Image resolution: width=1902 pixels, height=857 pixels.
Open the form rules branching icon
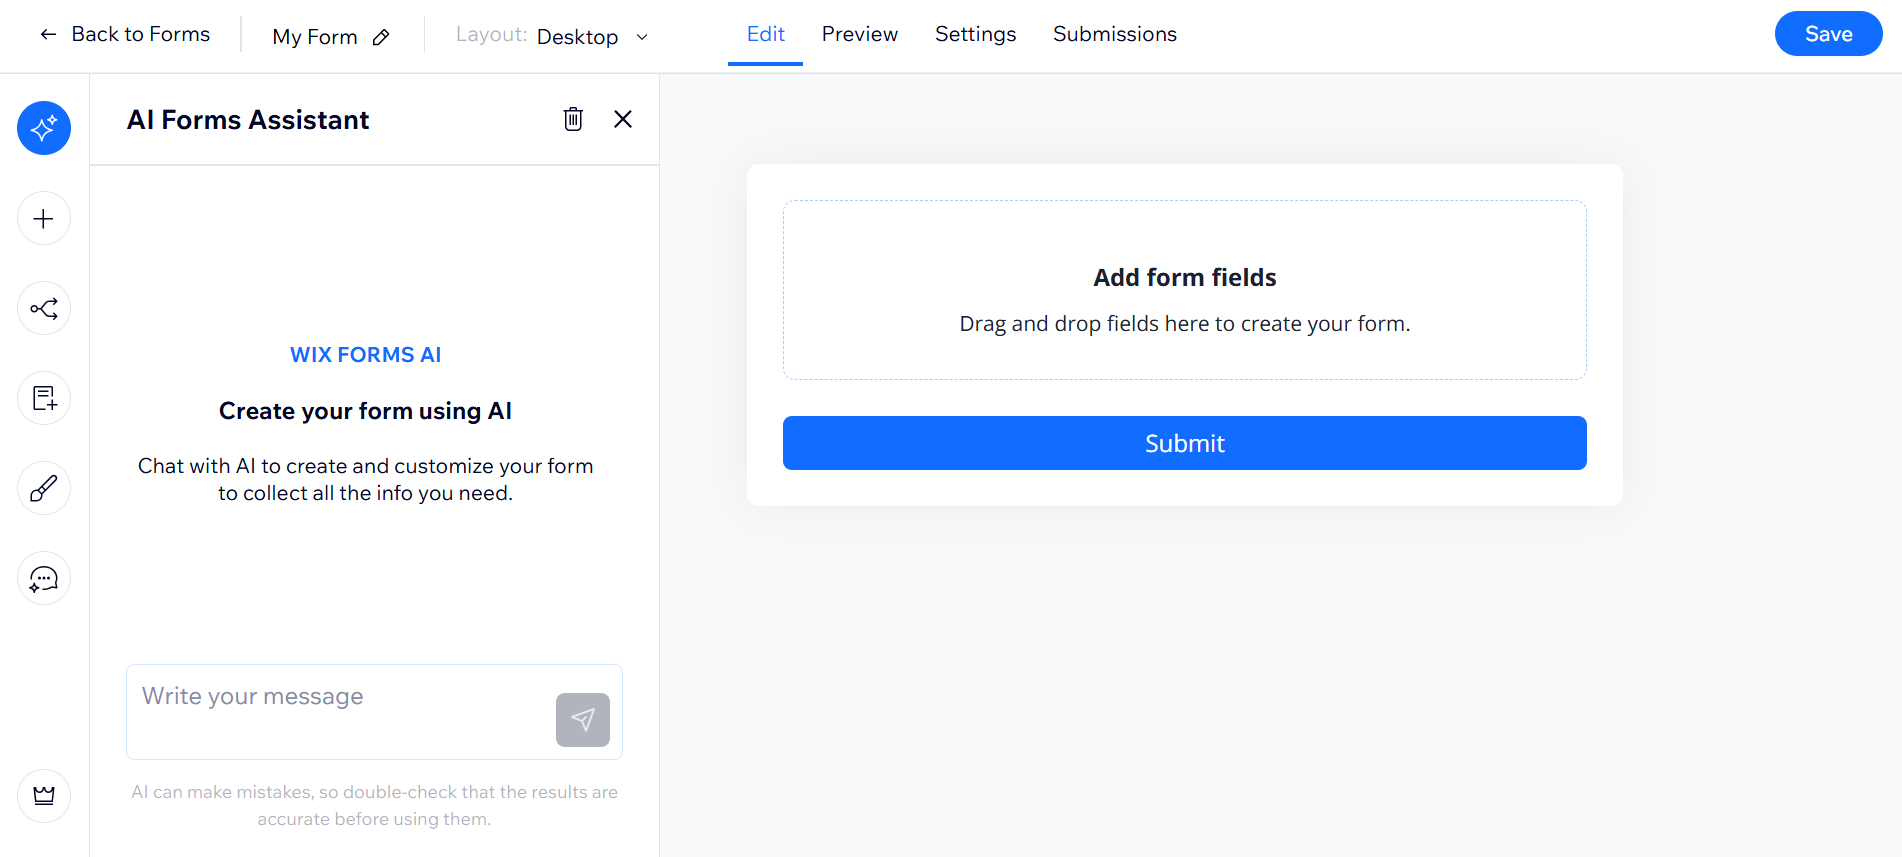coord(44,308)
